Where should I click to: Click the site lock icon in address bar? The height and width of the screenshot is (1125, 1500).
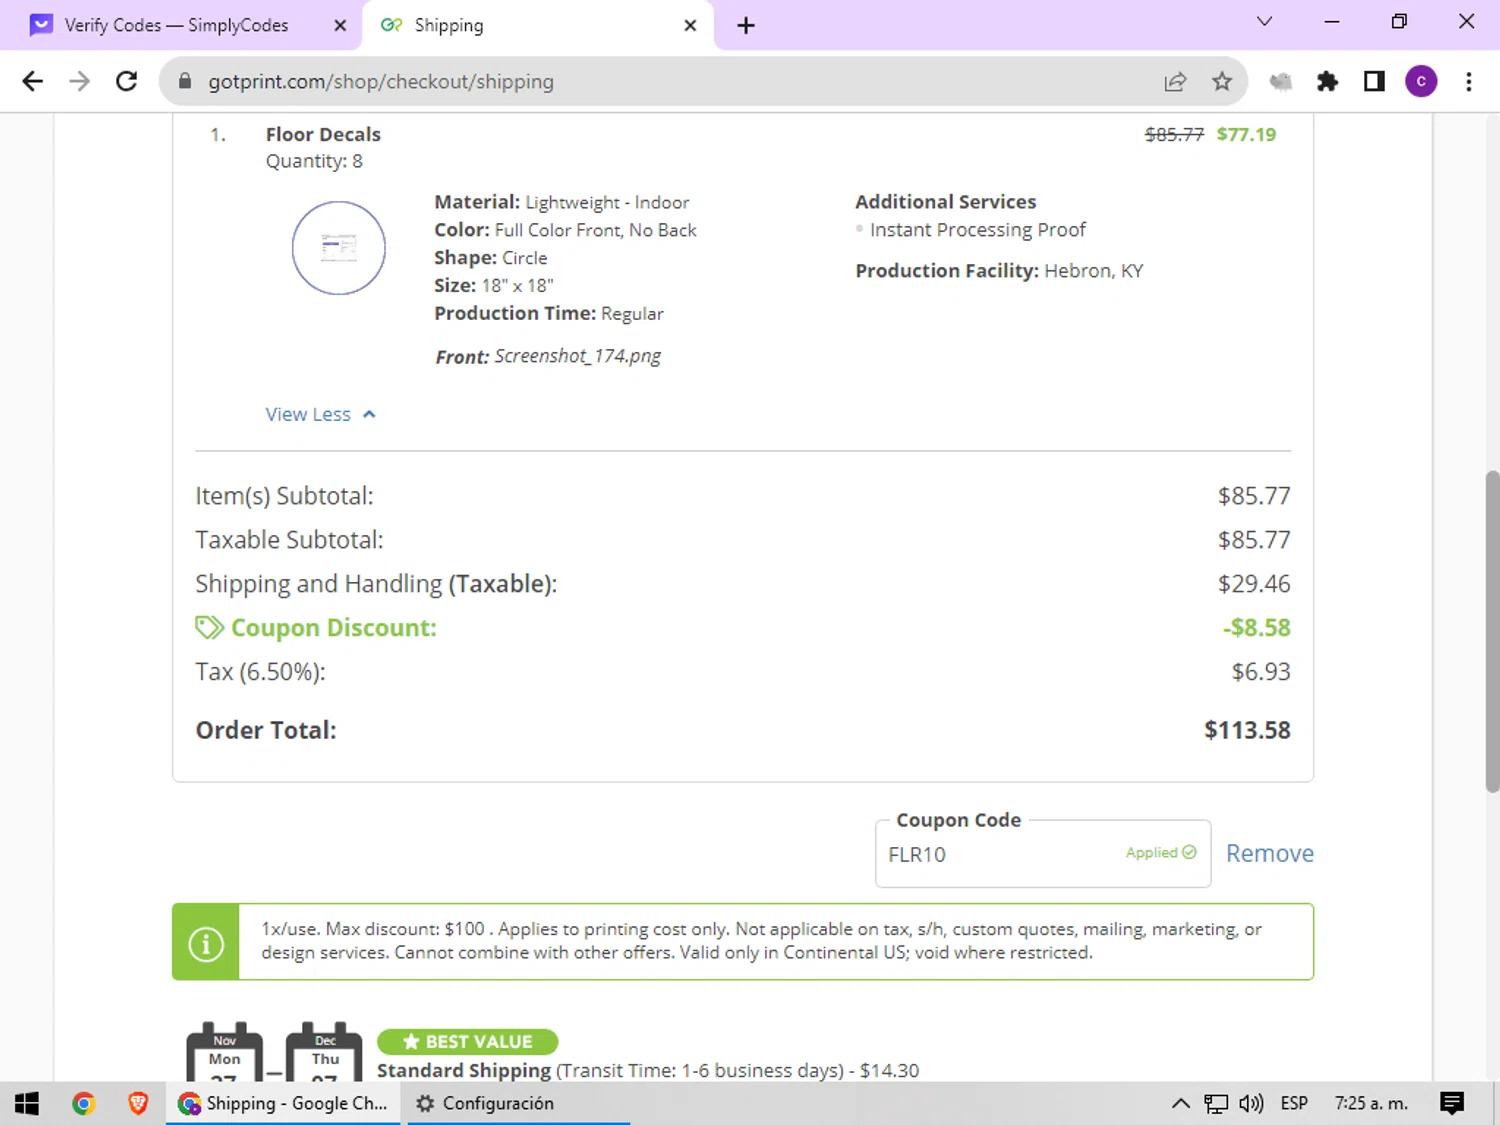(185, 81)
